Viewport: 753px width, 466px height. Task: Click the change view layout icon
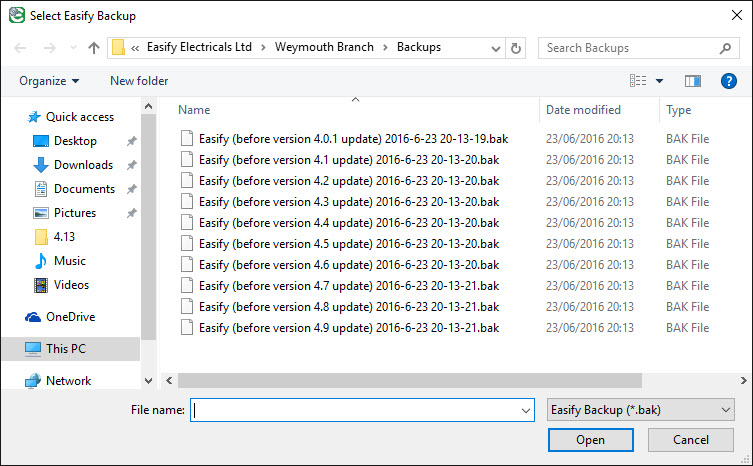[x=638, y=81]
